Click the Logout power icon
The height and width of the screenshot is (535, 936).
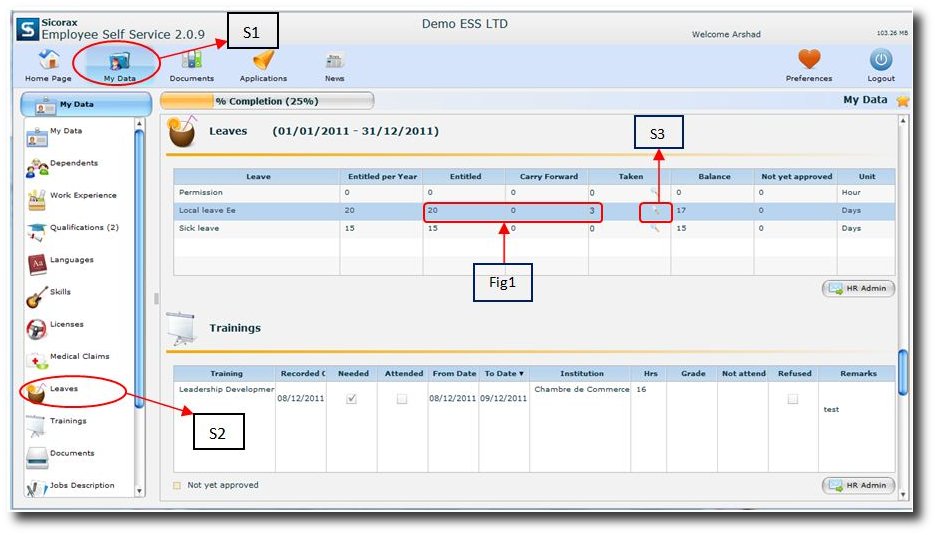[881, 61]
